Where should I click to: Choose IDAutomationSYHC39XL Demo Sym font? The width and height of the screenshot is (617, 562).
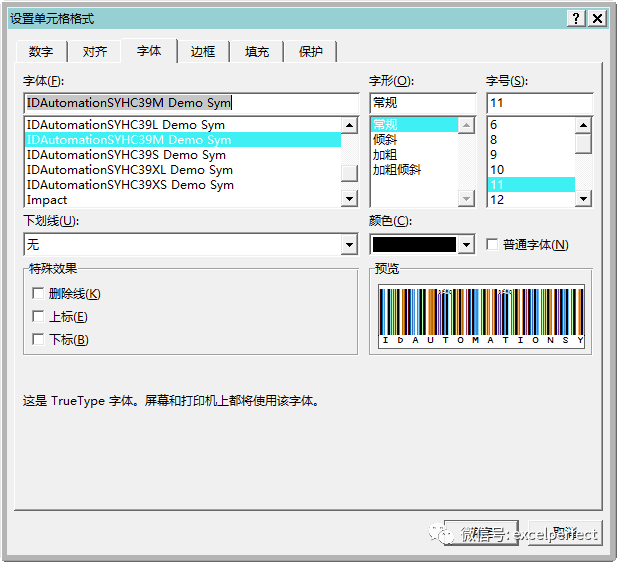click(x=183, y=170)
